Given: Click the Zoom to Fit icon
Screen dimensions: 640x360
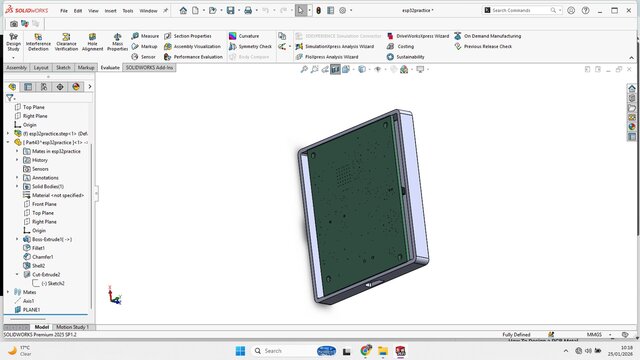Looking at the screenshot, I should click(304, 69).
